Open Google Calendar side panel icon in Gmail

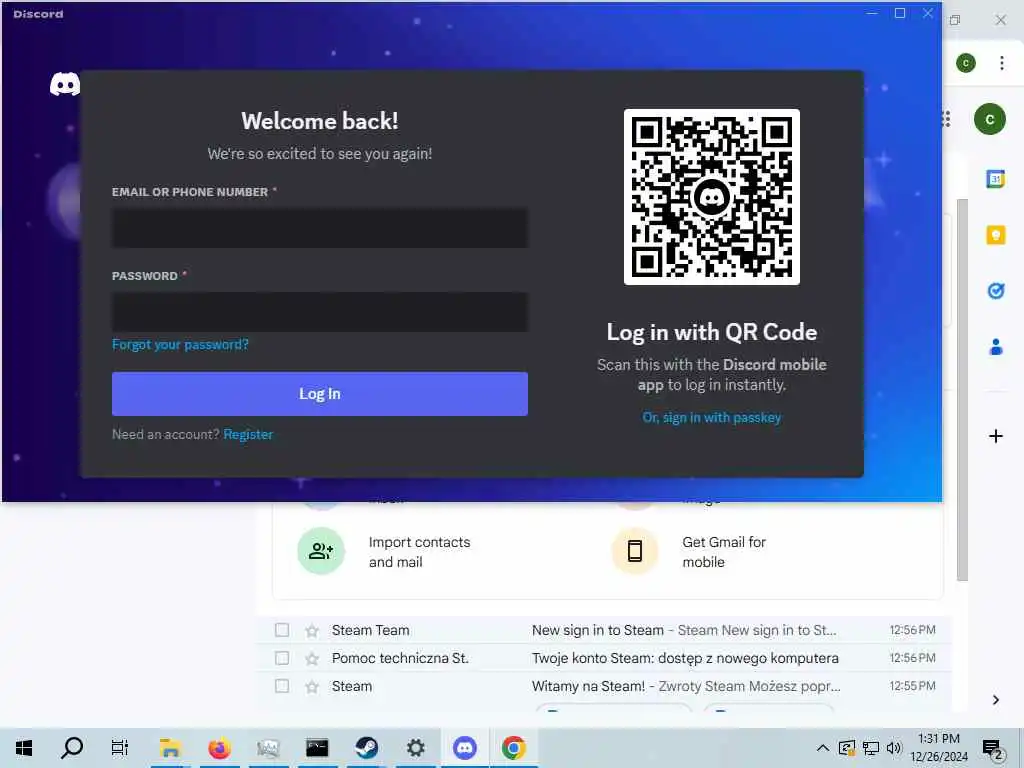click(x=995, y=178)
